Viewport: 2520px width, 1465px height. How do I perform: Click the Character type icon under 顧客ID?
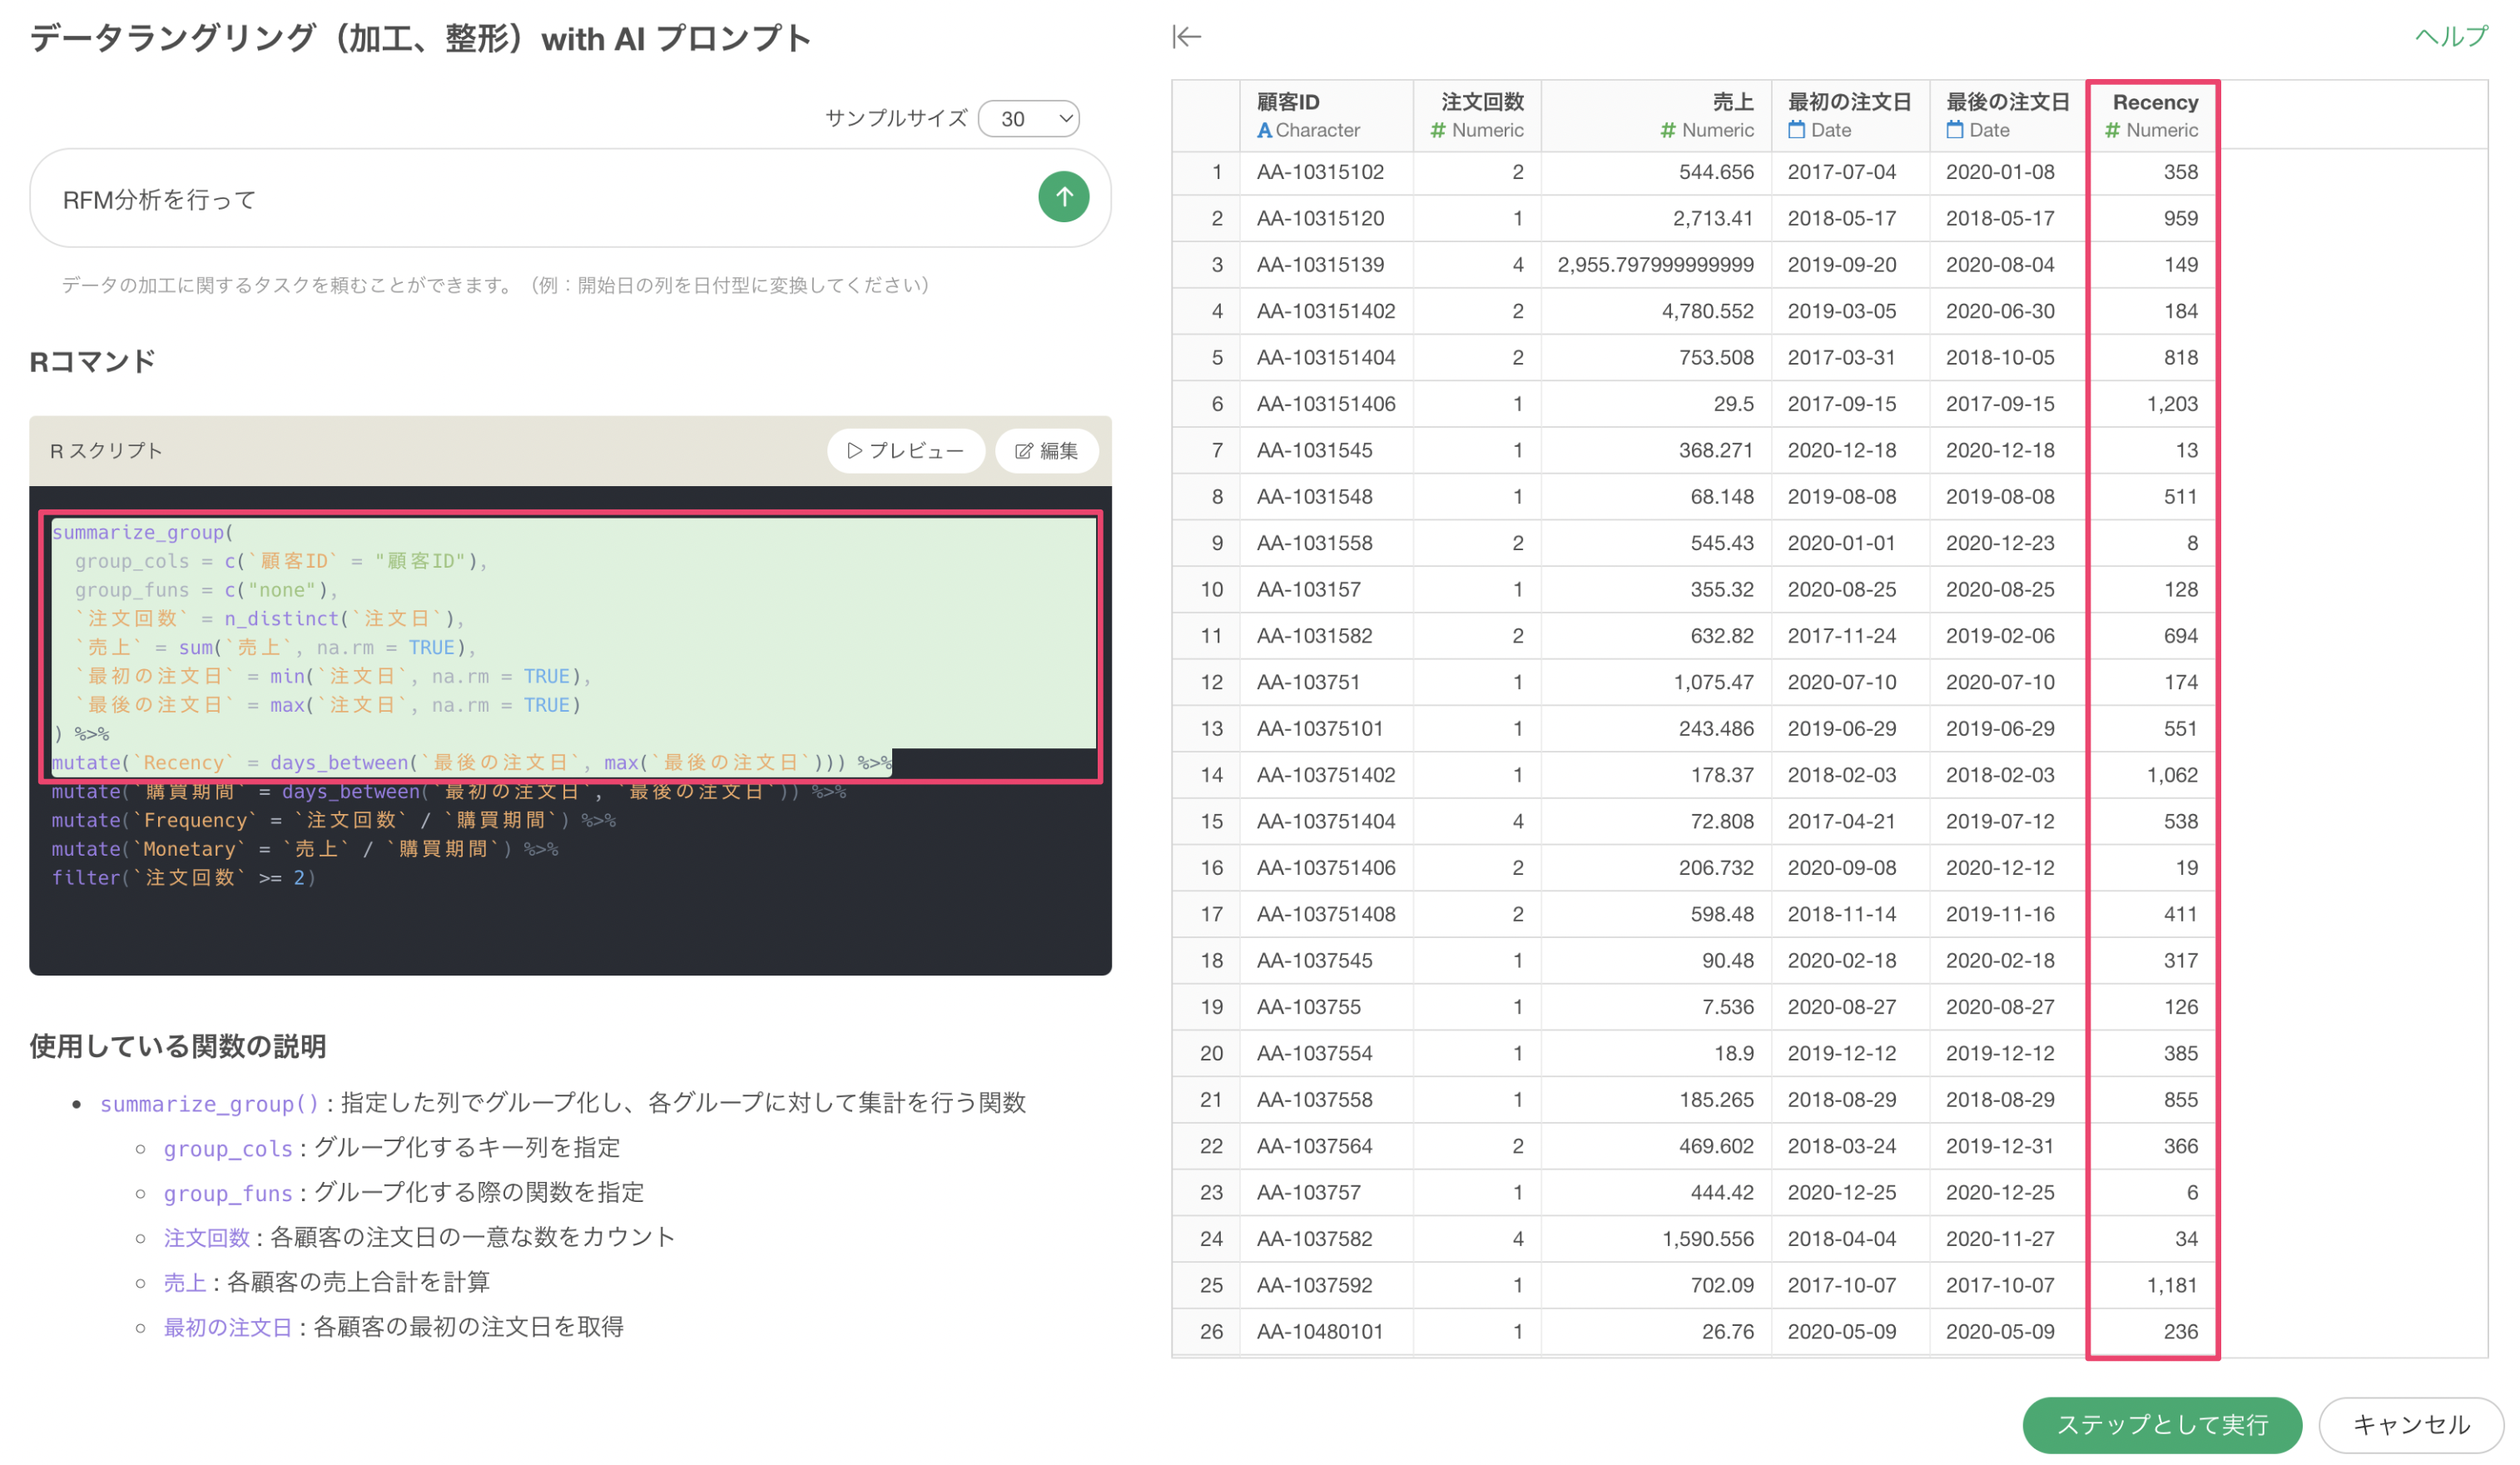[x=1264, y=130]
